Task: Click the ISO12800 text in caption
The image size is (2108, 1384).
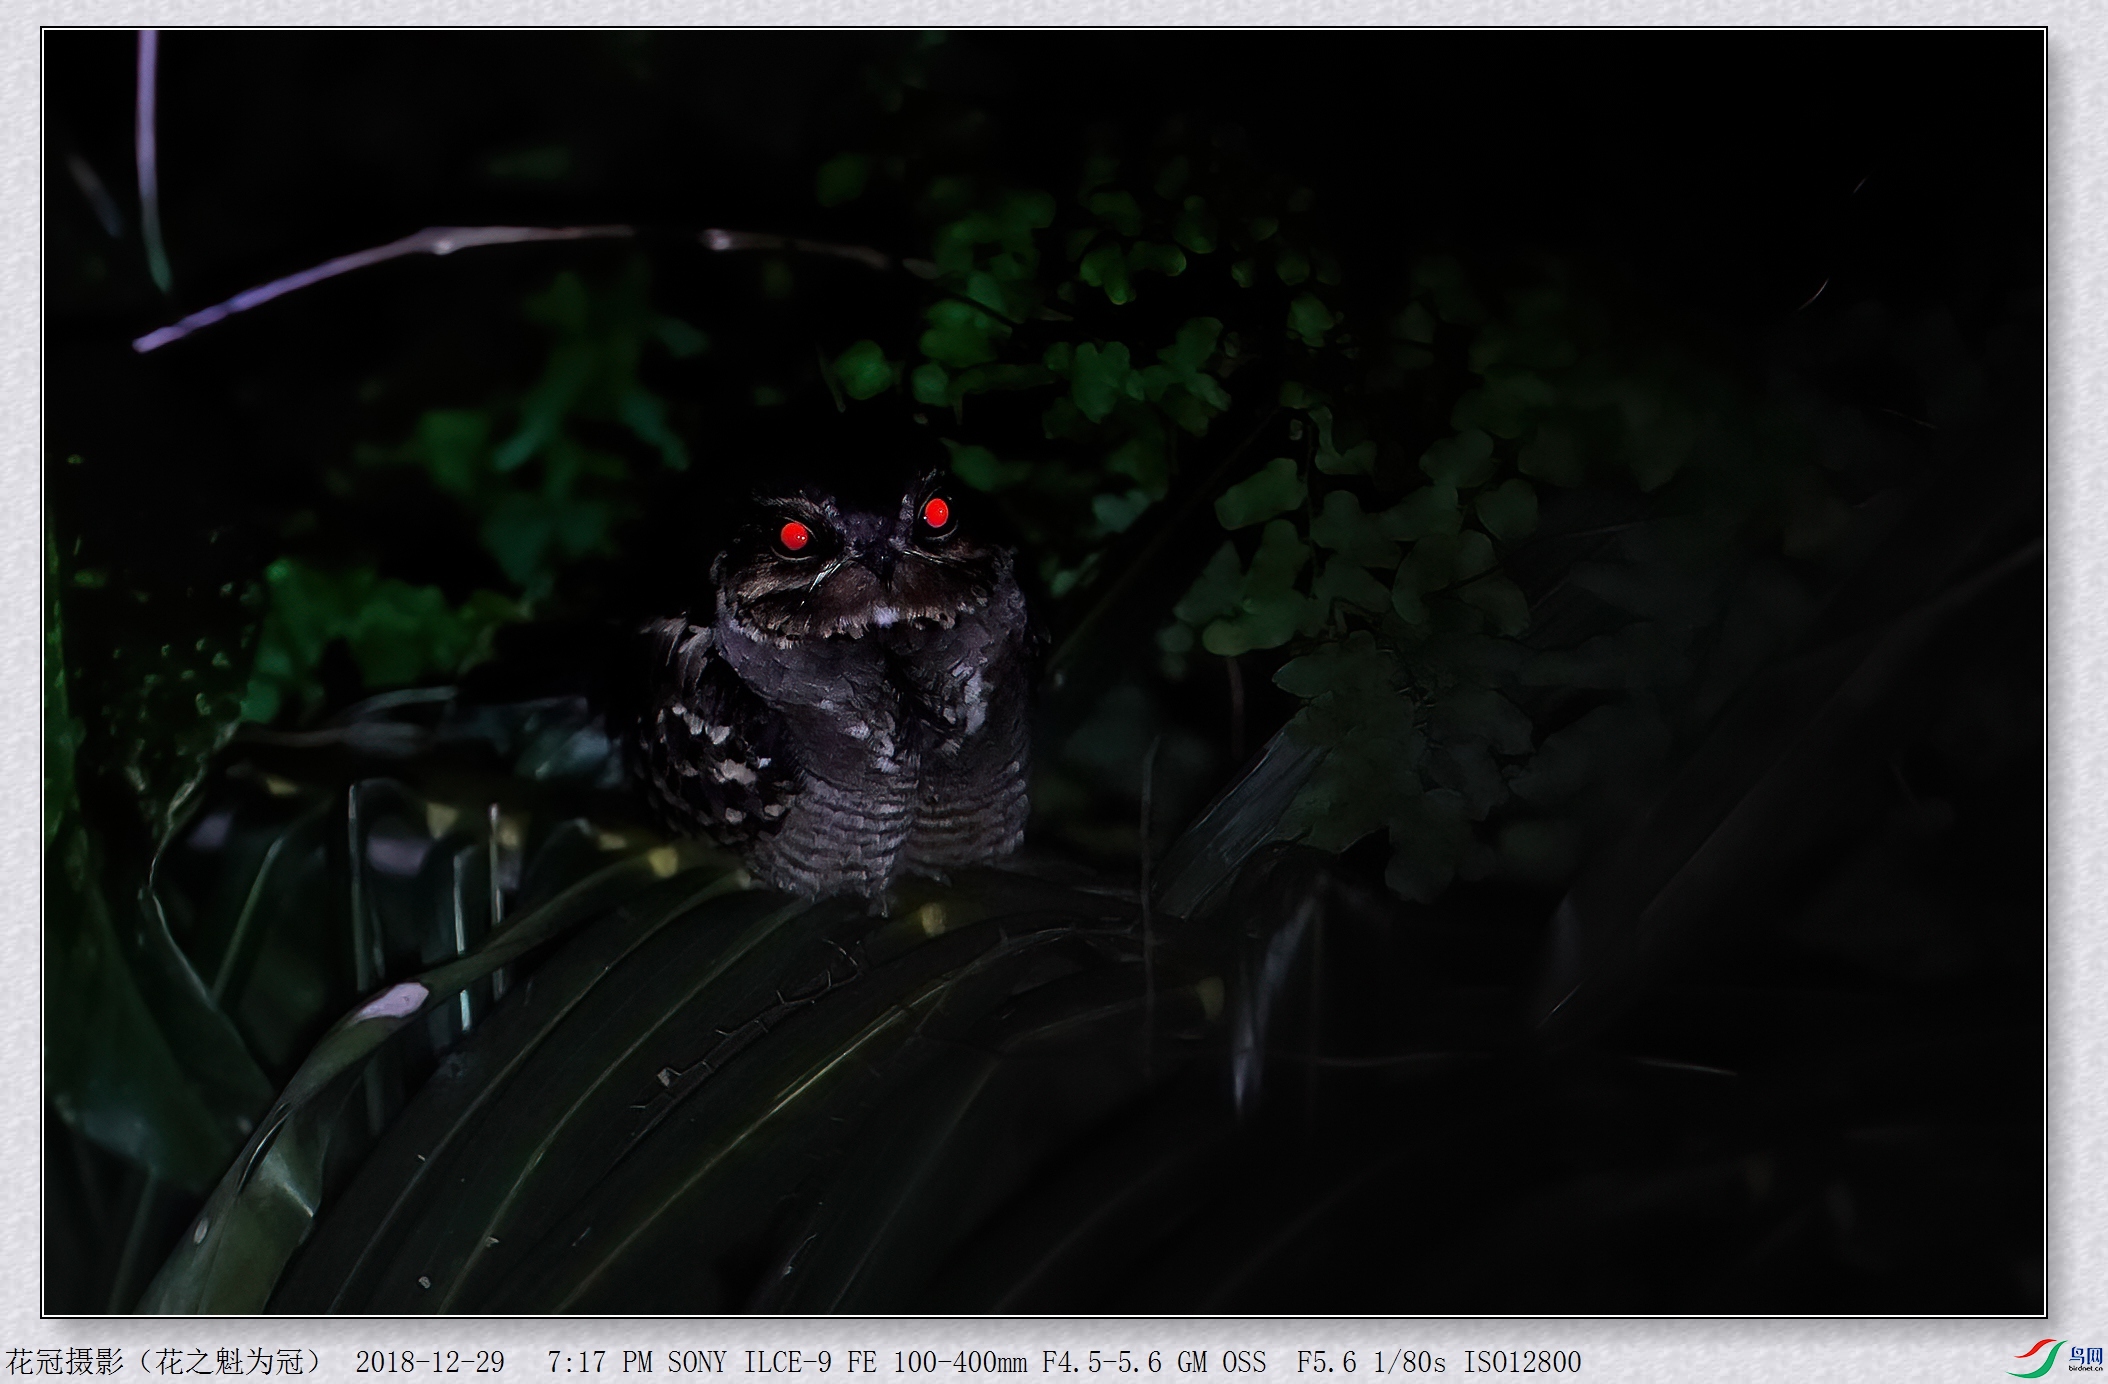Action: (1522, 1362)
